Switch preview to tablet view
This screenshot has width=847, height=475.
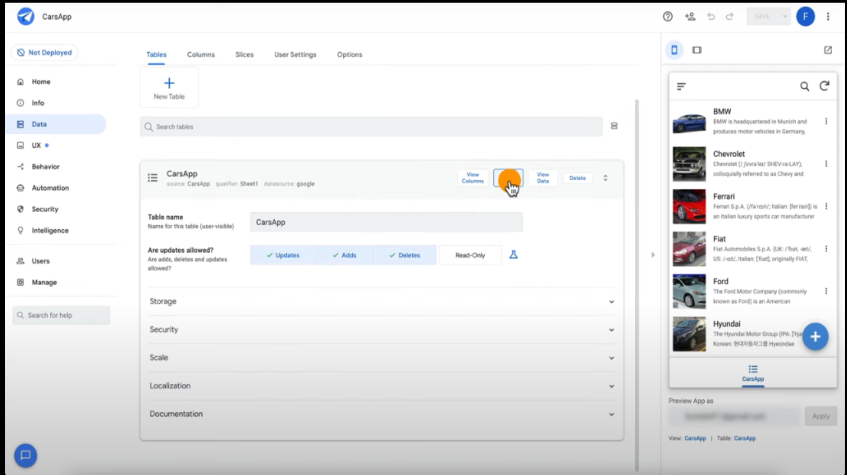(697, 50)
